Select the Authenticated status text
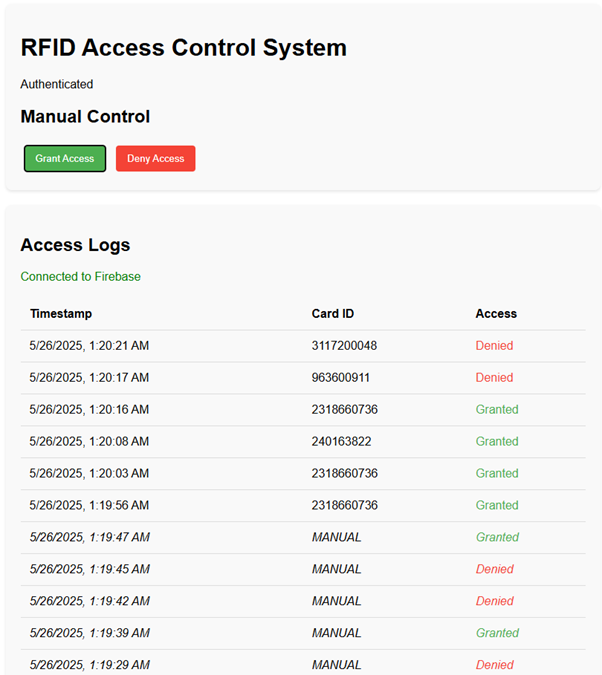Viewport: 602px width, 675px height. pos(57,84)
